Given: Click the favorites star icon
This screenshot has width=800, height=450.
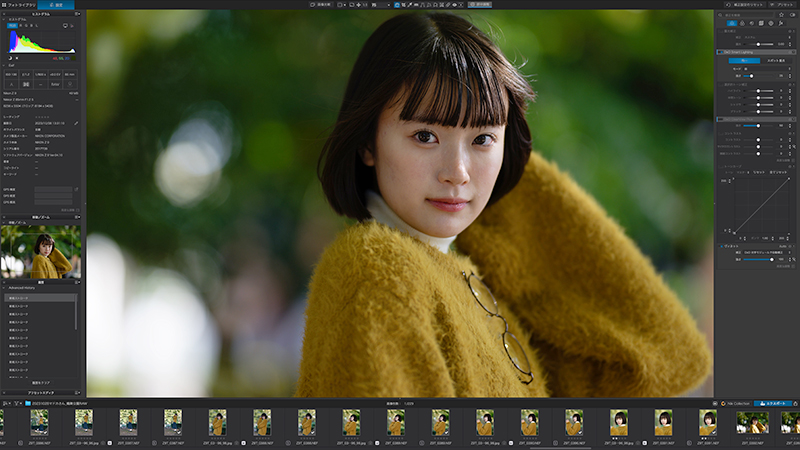Looking at the screenshot, I should 781,15.
